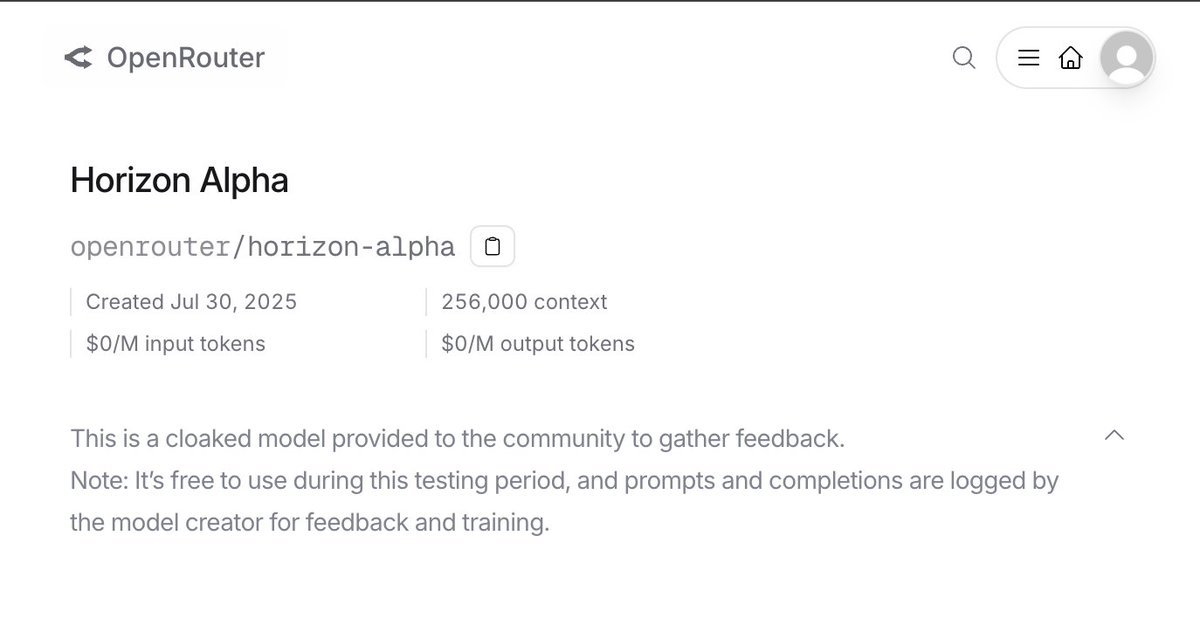The image size is (1200, 625).
Task: Click the OpenRouter brand name text
Action: 185,58
